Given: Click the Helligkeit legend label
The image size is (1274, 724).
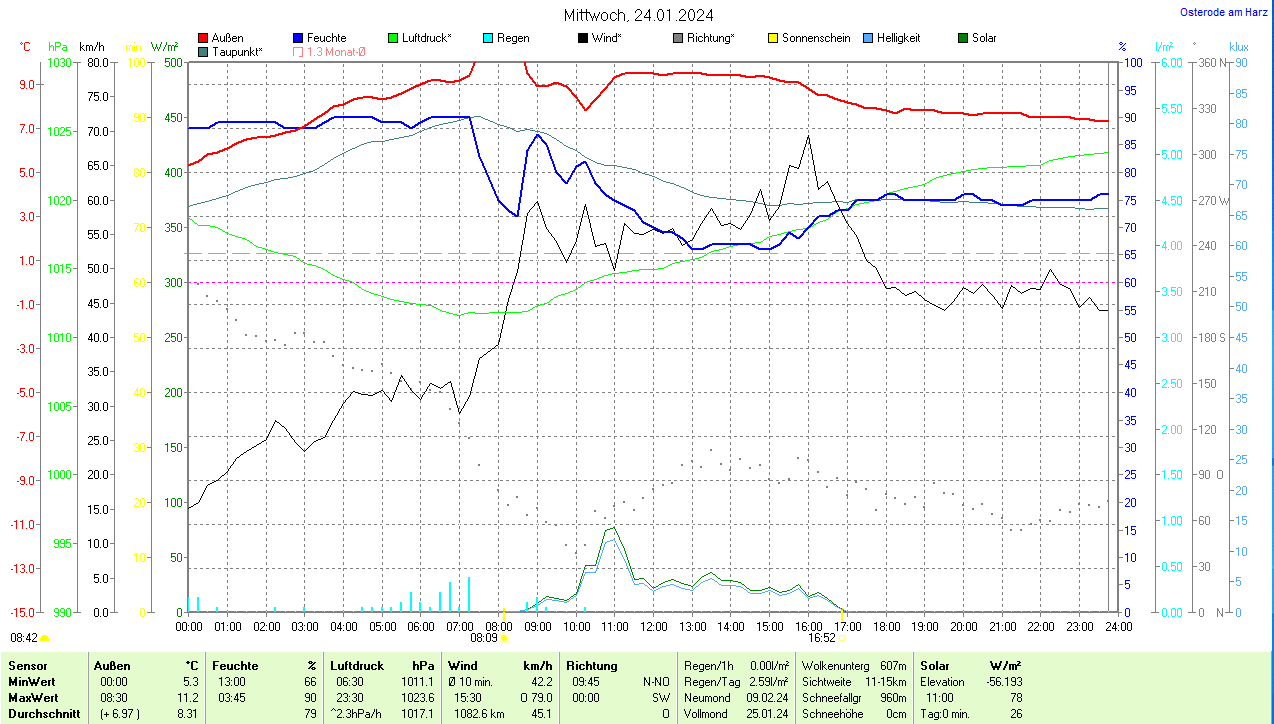Looking at the screenshot, I should tap(898, 38).
